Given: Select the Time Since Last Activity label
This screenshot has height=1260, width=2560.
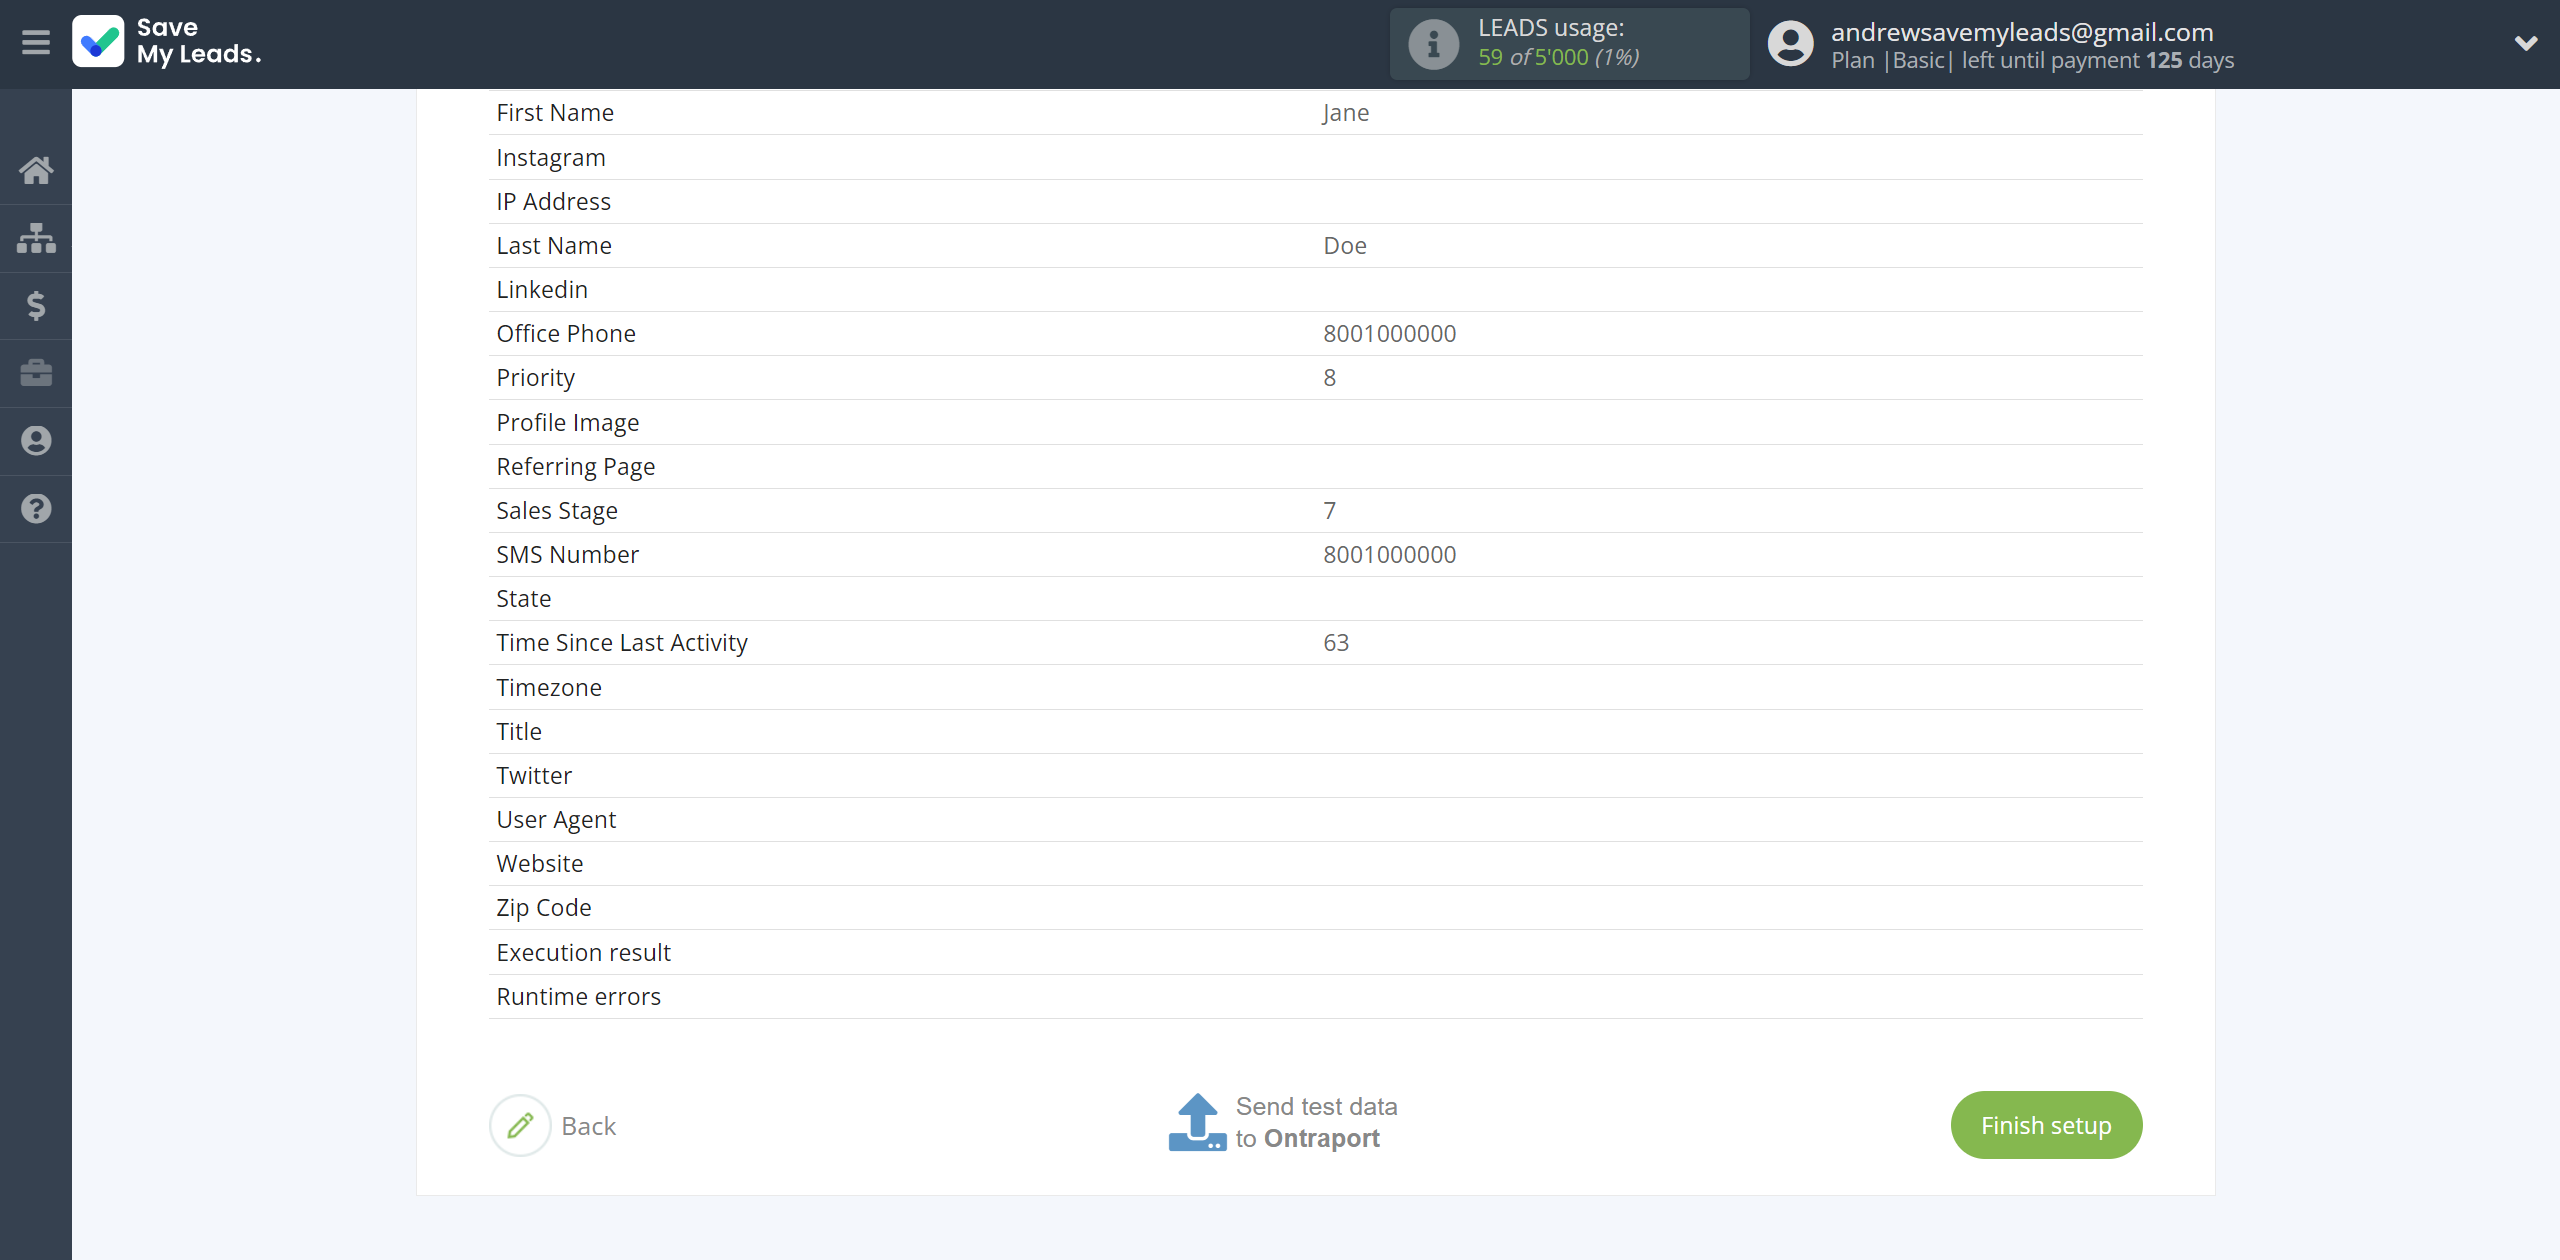Looking at the screenshot, I should (x=622, y=643).
